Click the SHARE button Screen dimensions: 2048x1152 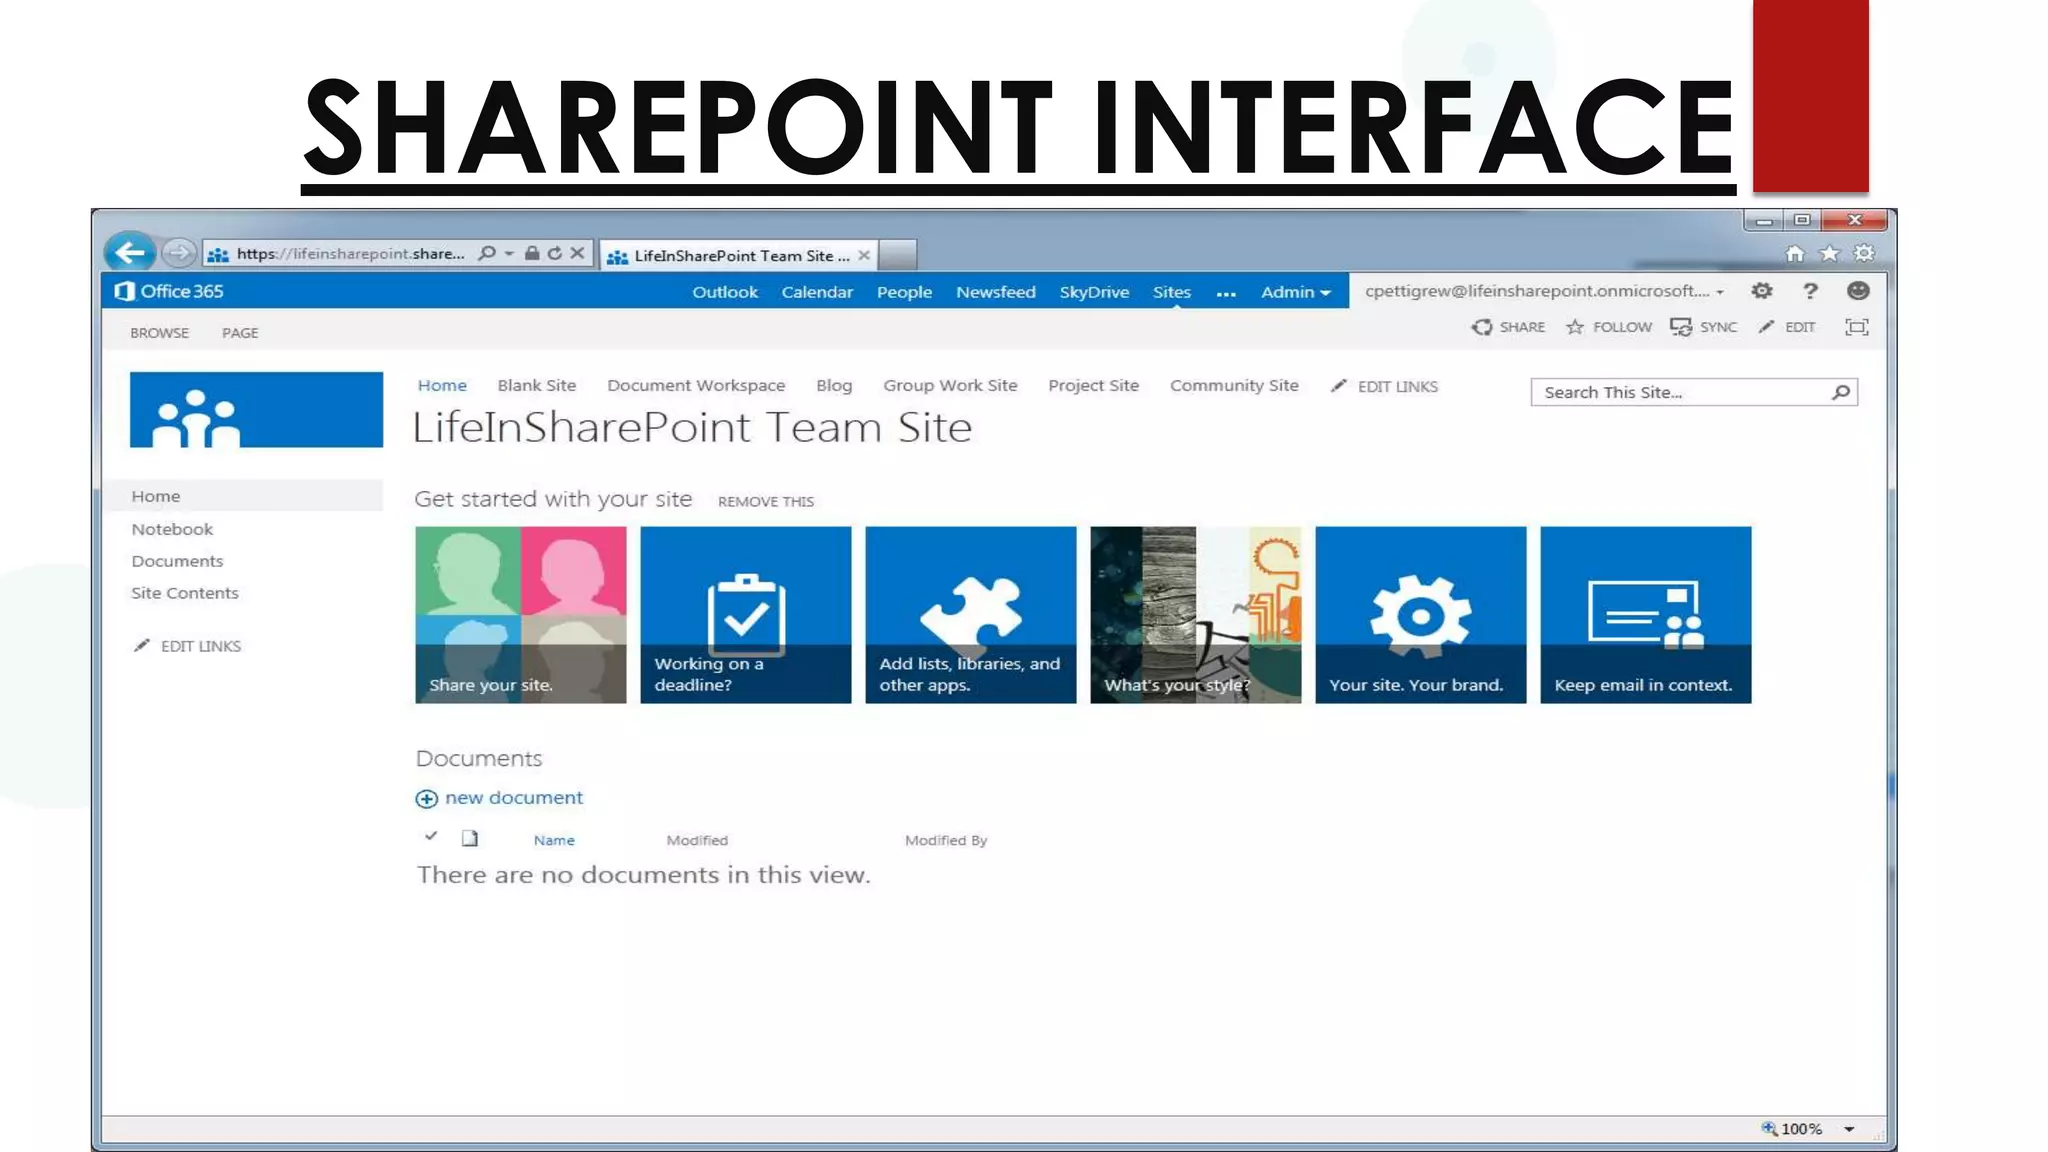click(1508, 327)
